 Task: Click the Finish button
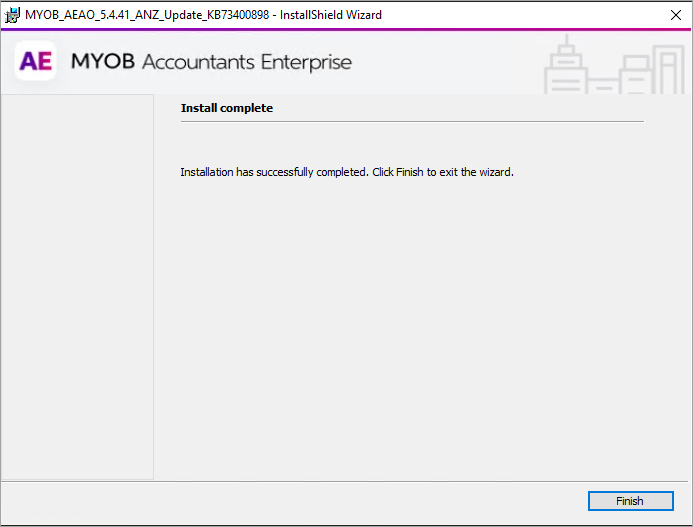(629, 501)
